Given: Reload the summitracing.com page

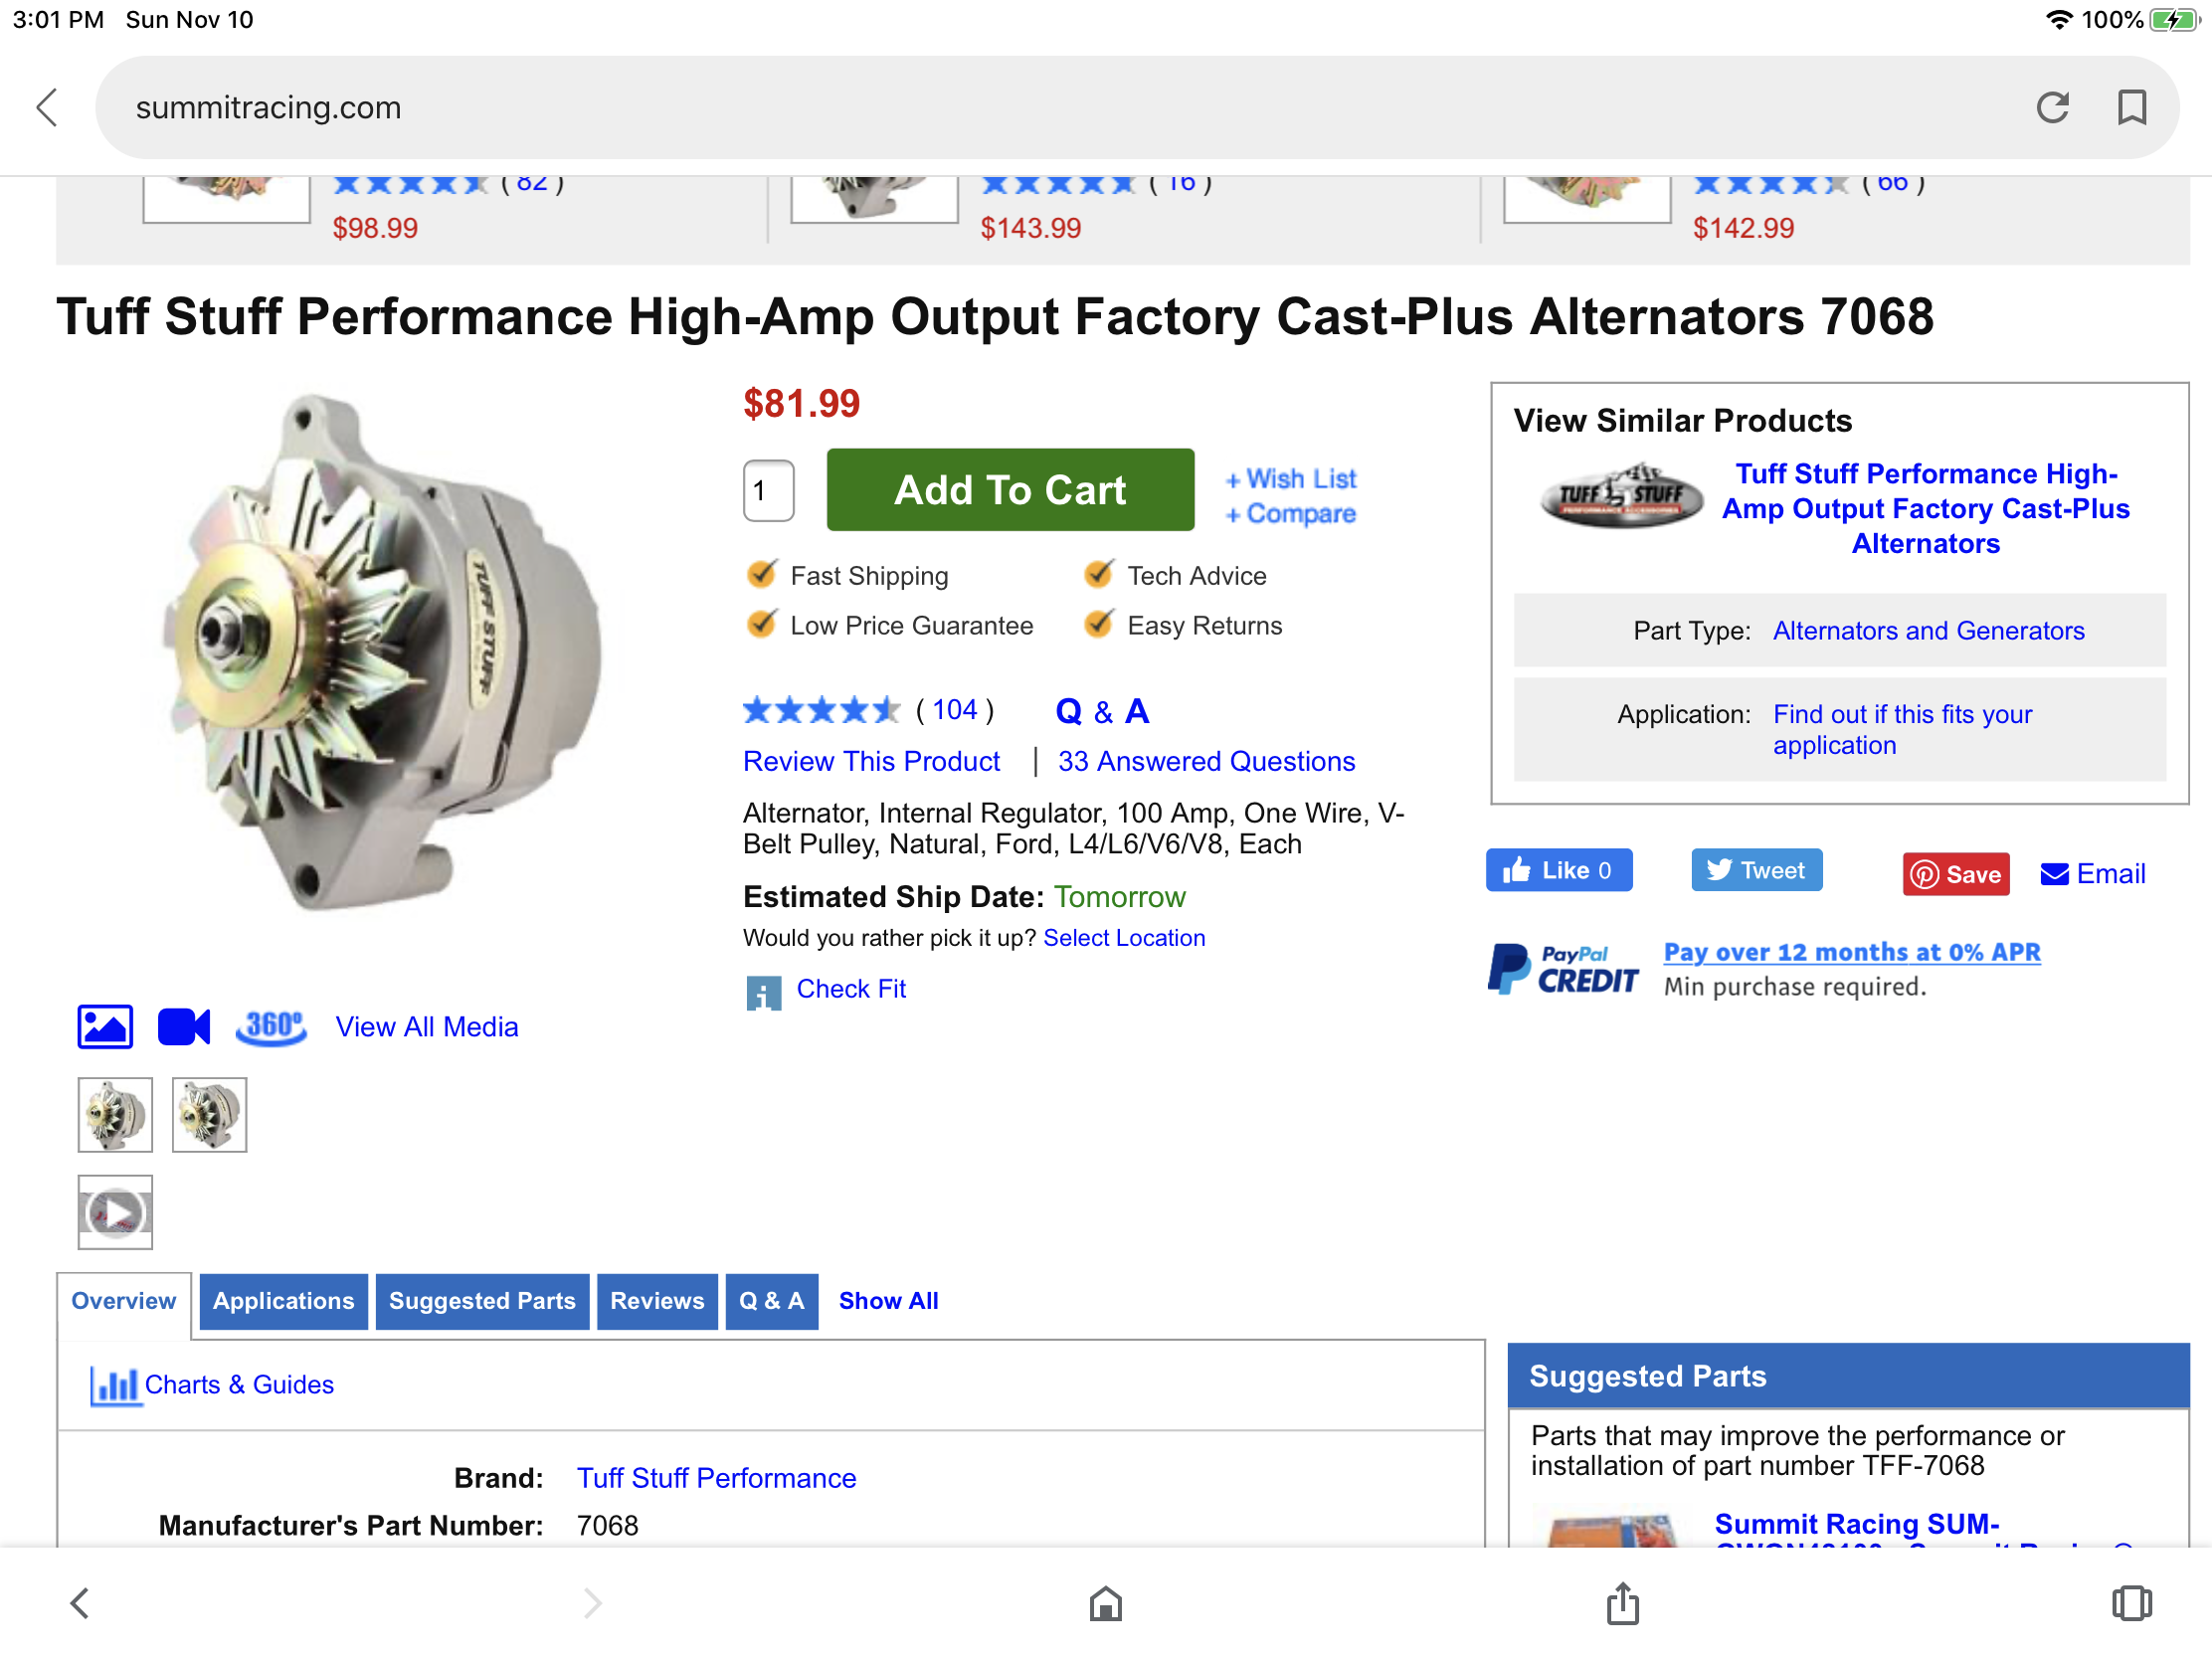Looking at the screenshot, I should click(x=2051, y=107).
